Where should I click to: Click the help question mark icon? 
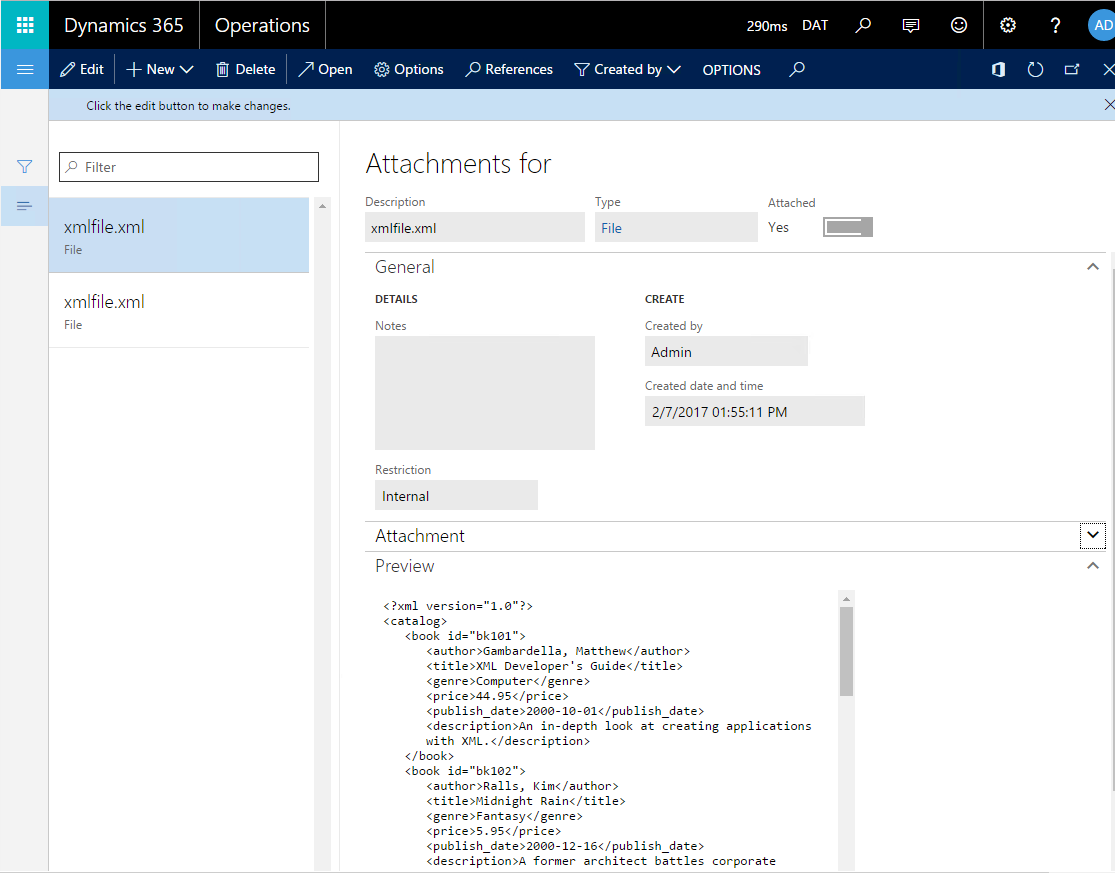(1056, 25)
